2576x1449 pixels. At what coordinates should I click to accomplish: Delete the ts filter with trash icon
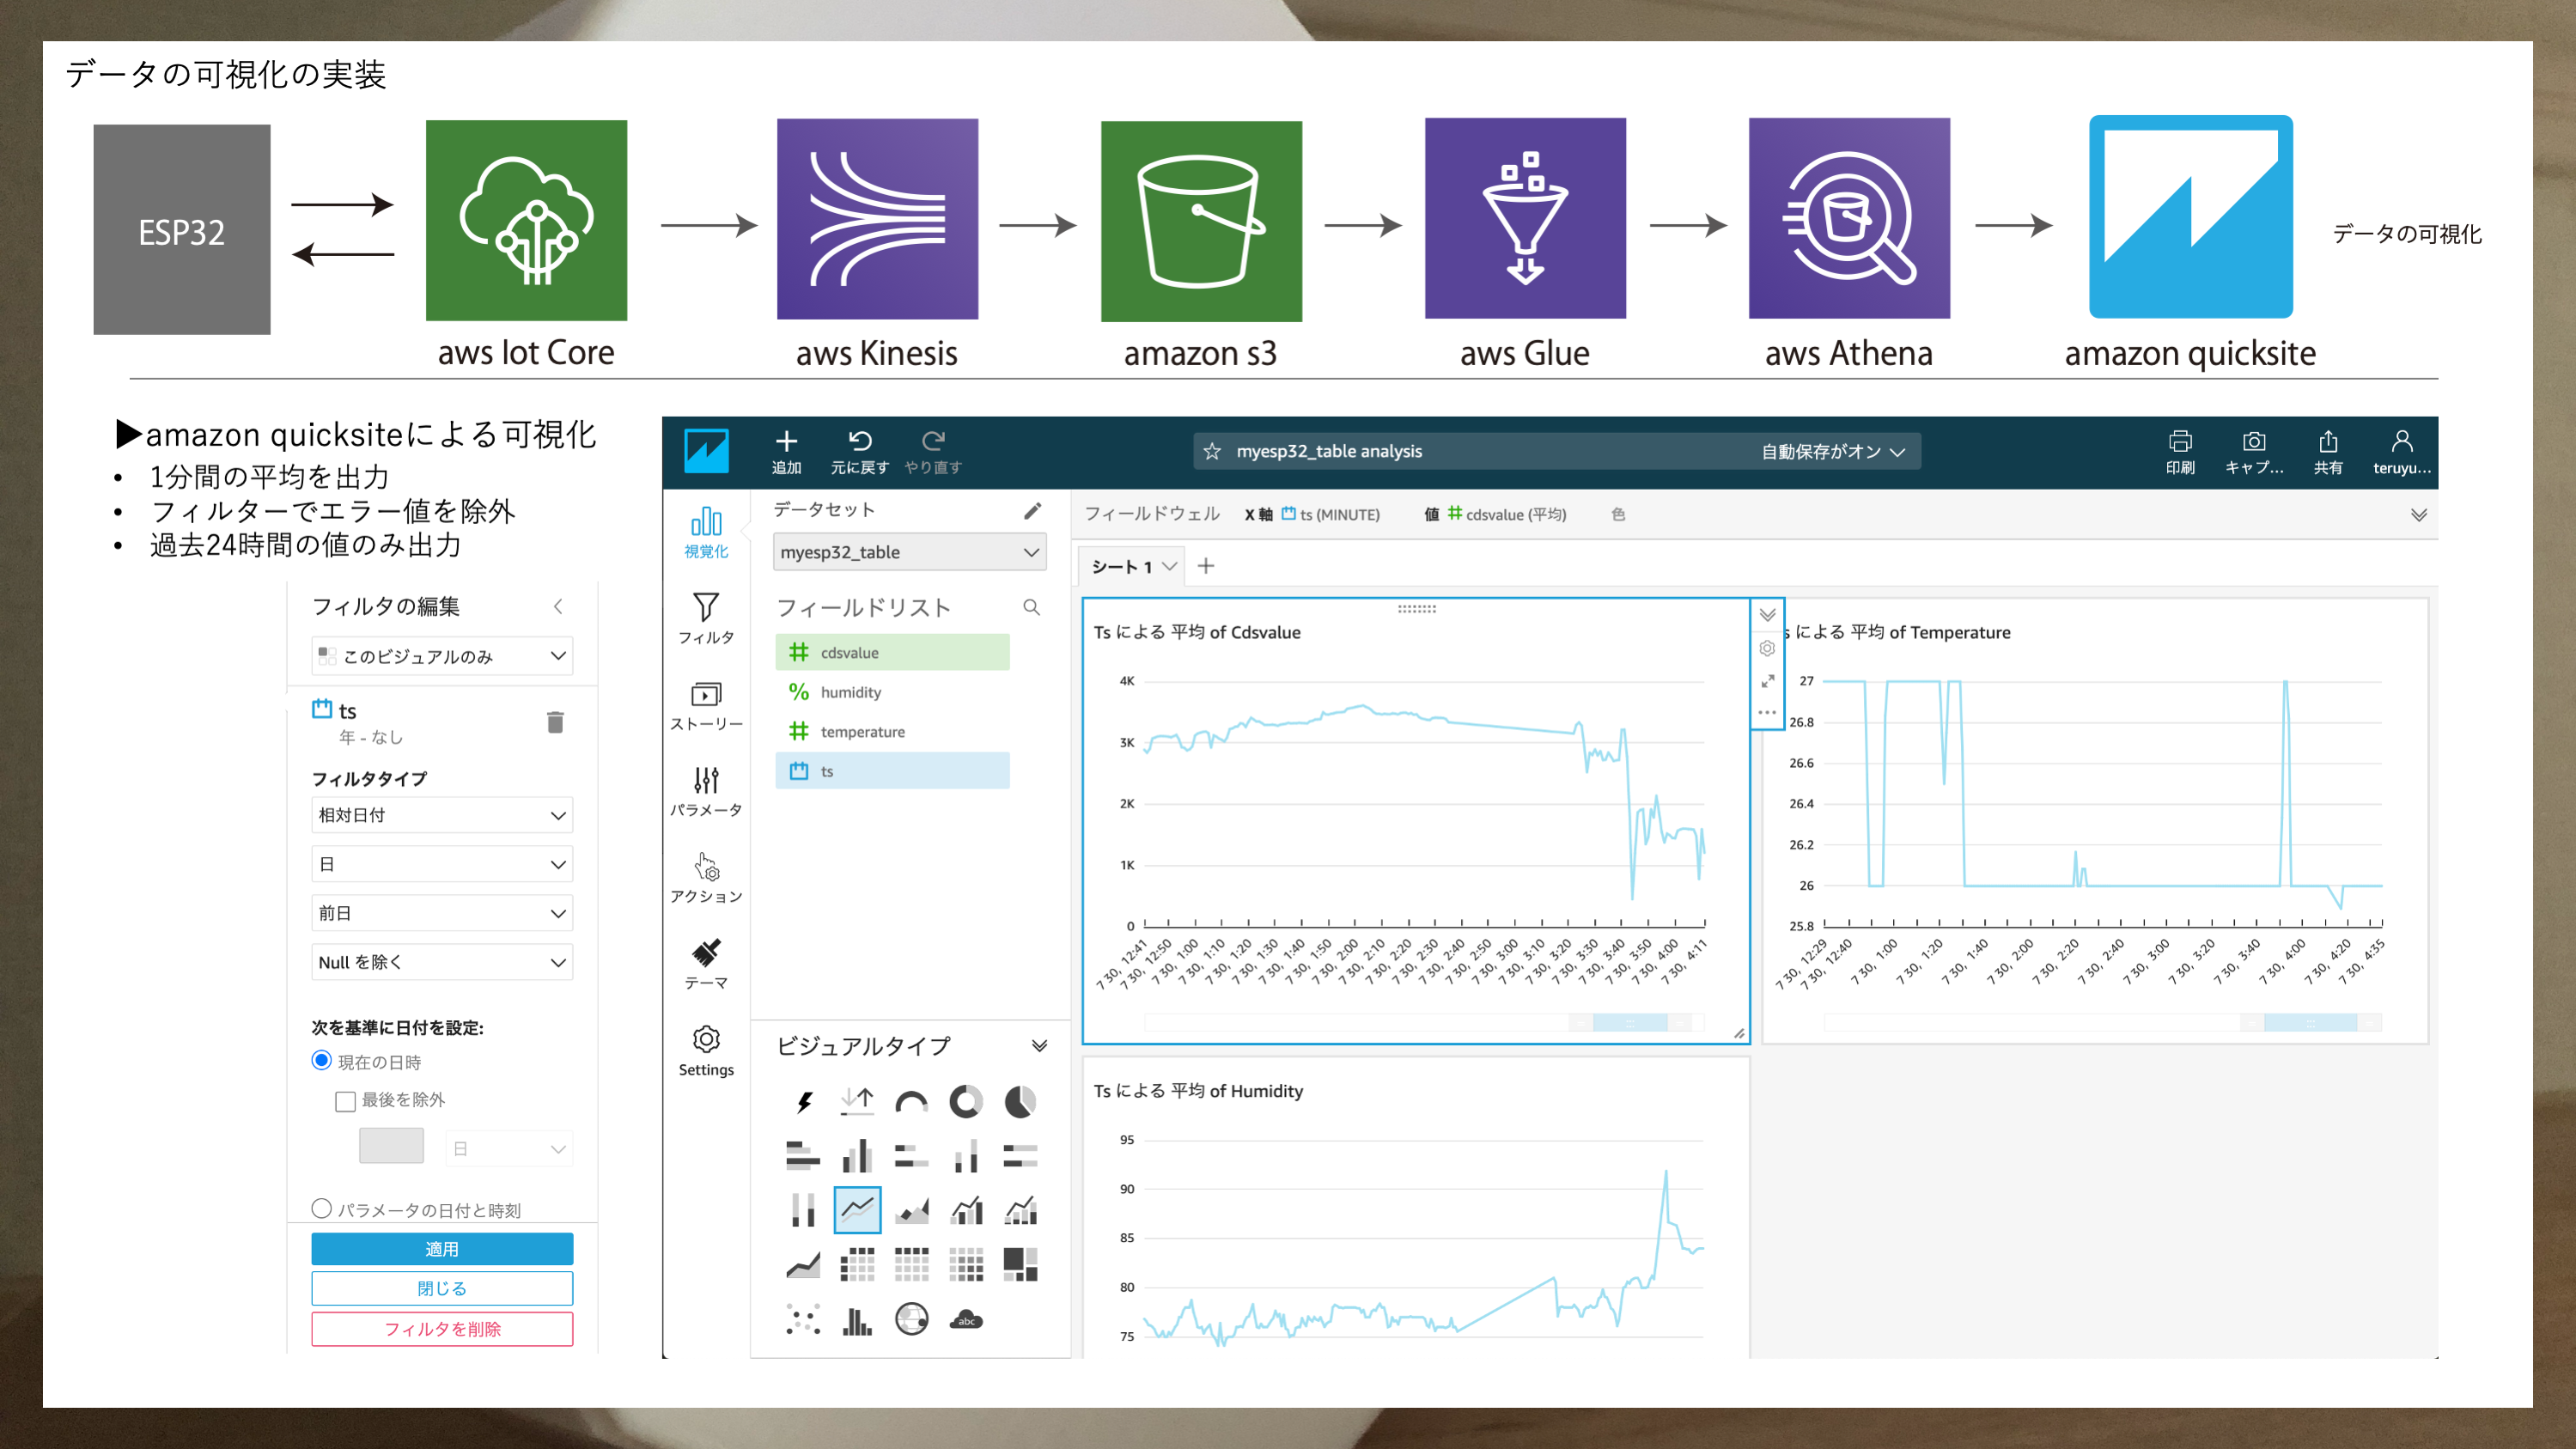coord(556,722)
